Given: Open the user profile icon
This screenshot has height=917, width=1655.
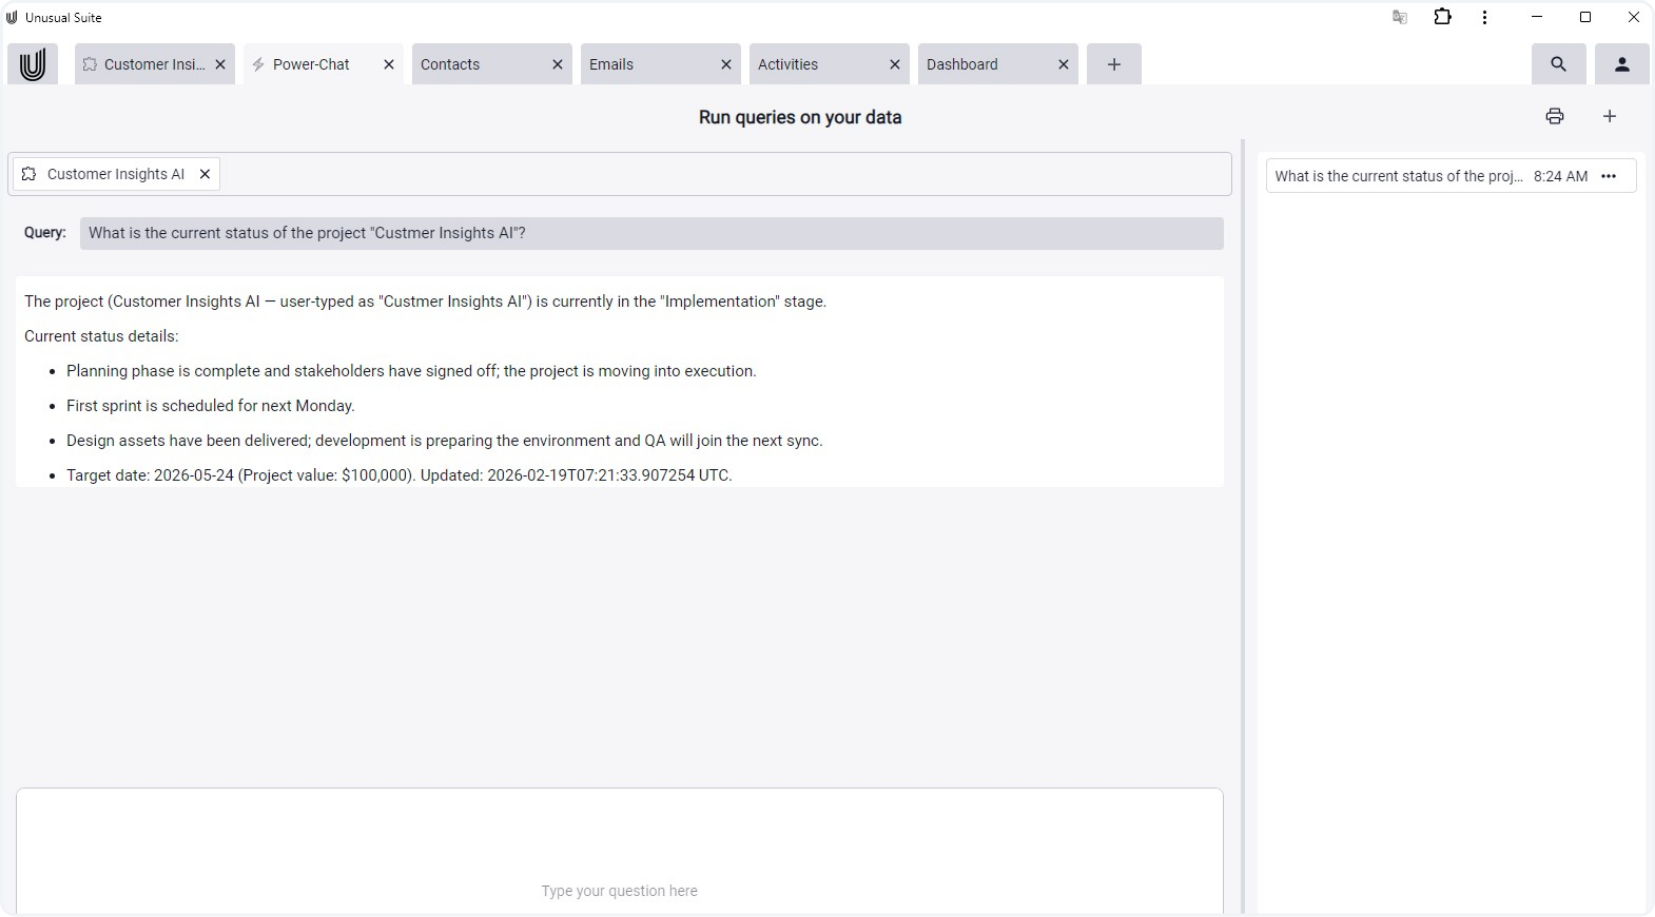Looking at the screenshot, I should pos(1621,64).
